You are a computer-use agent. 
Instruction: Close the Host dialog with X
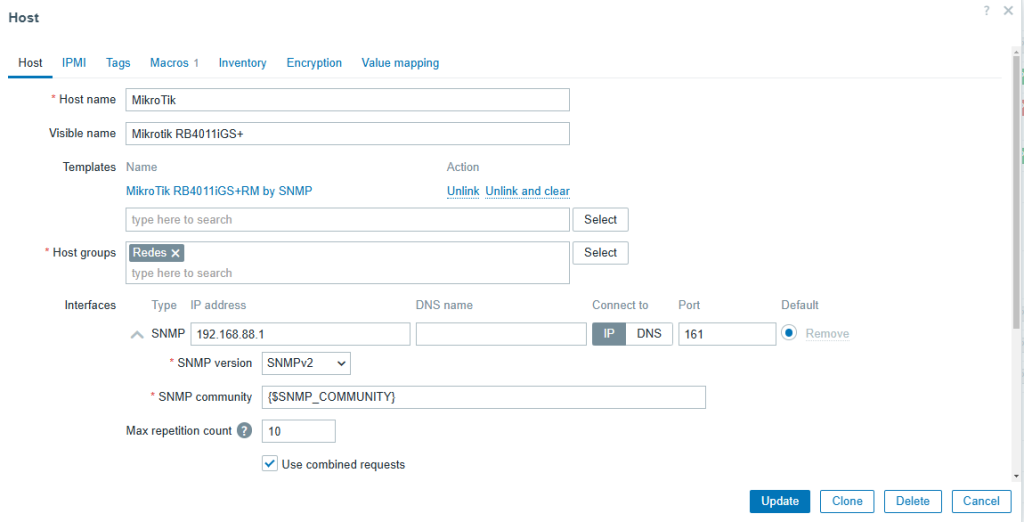coord(1008,10)
